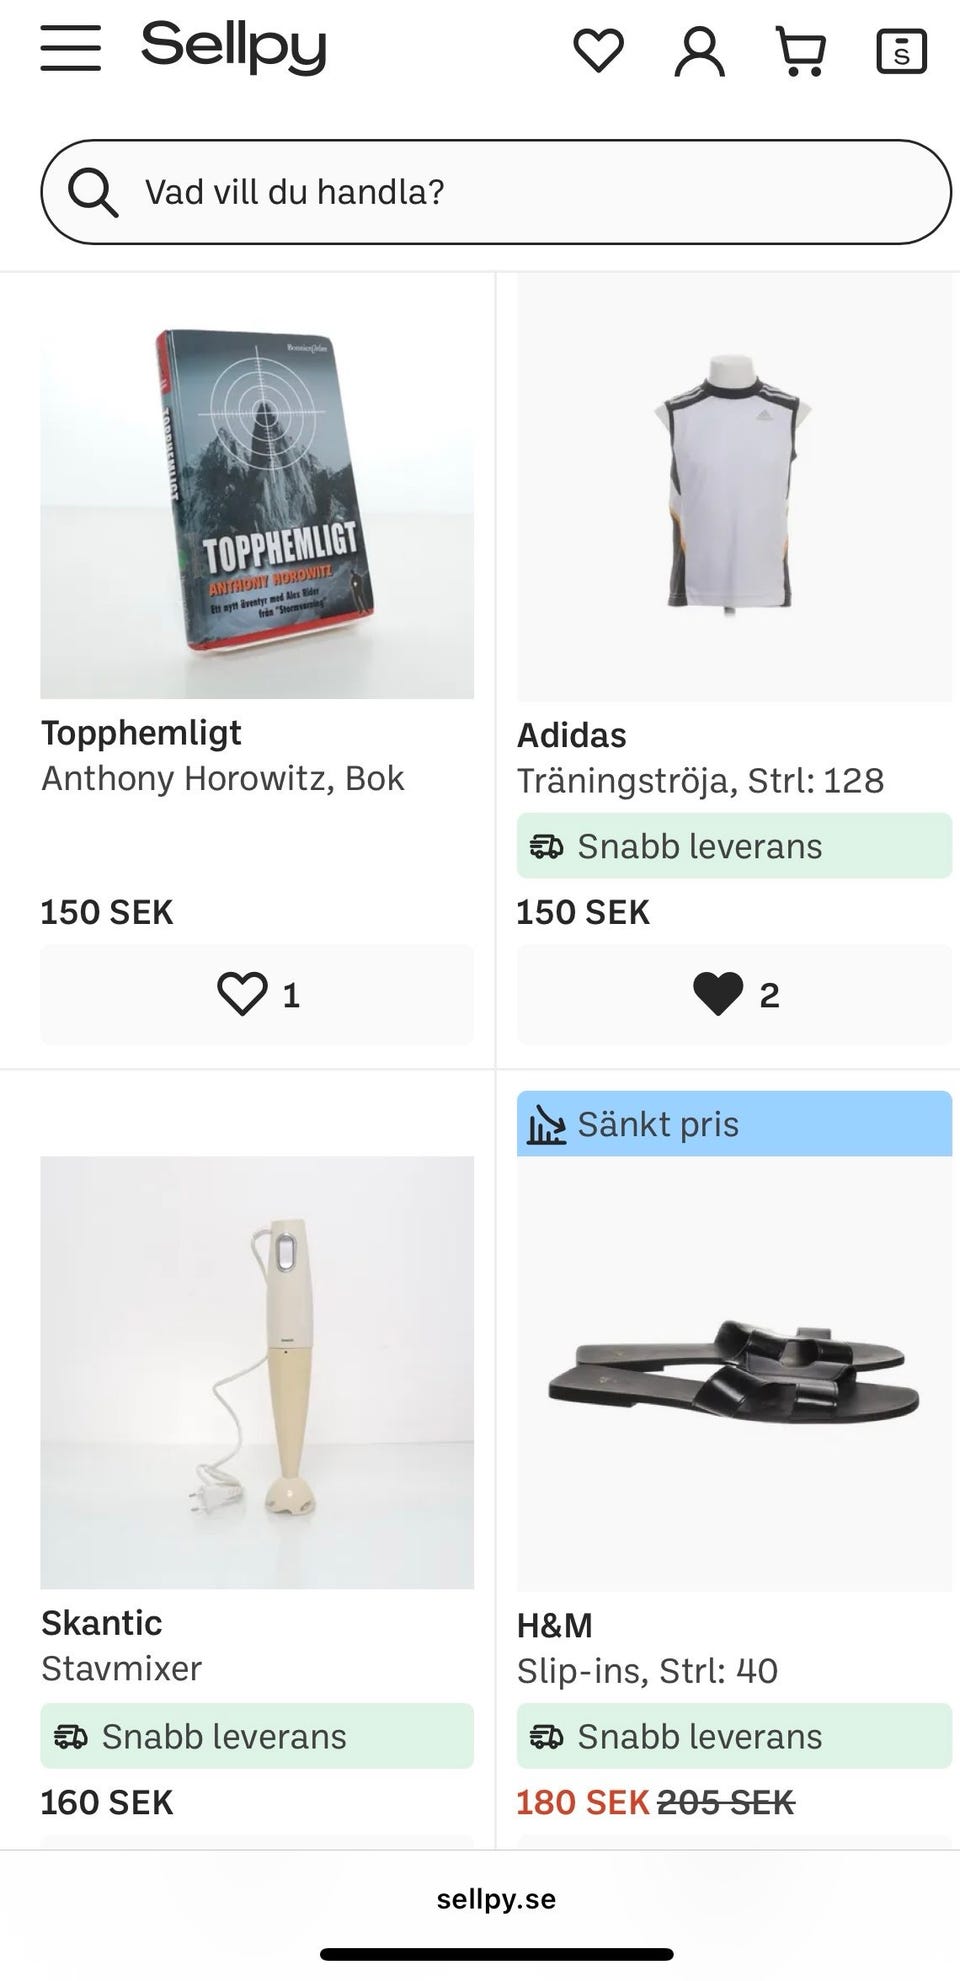The image size is (960, 1981).
Task: Click the Topphemligt product title
Action: pos(141,733)
